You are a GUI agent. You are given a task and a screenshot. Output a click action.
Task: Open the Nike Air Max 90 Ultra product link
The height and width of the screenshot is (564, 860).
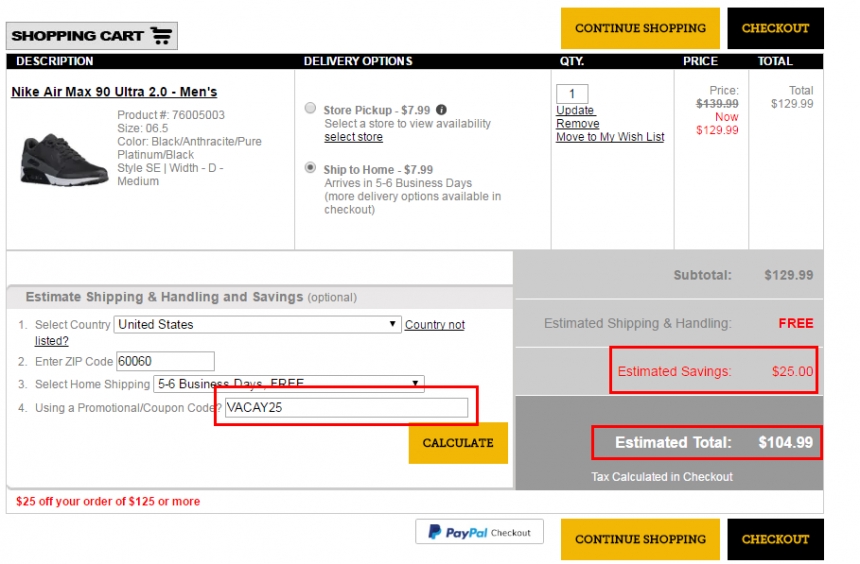click(x=114, y=92)
